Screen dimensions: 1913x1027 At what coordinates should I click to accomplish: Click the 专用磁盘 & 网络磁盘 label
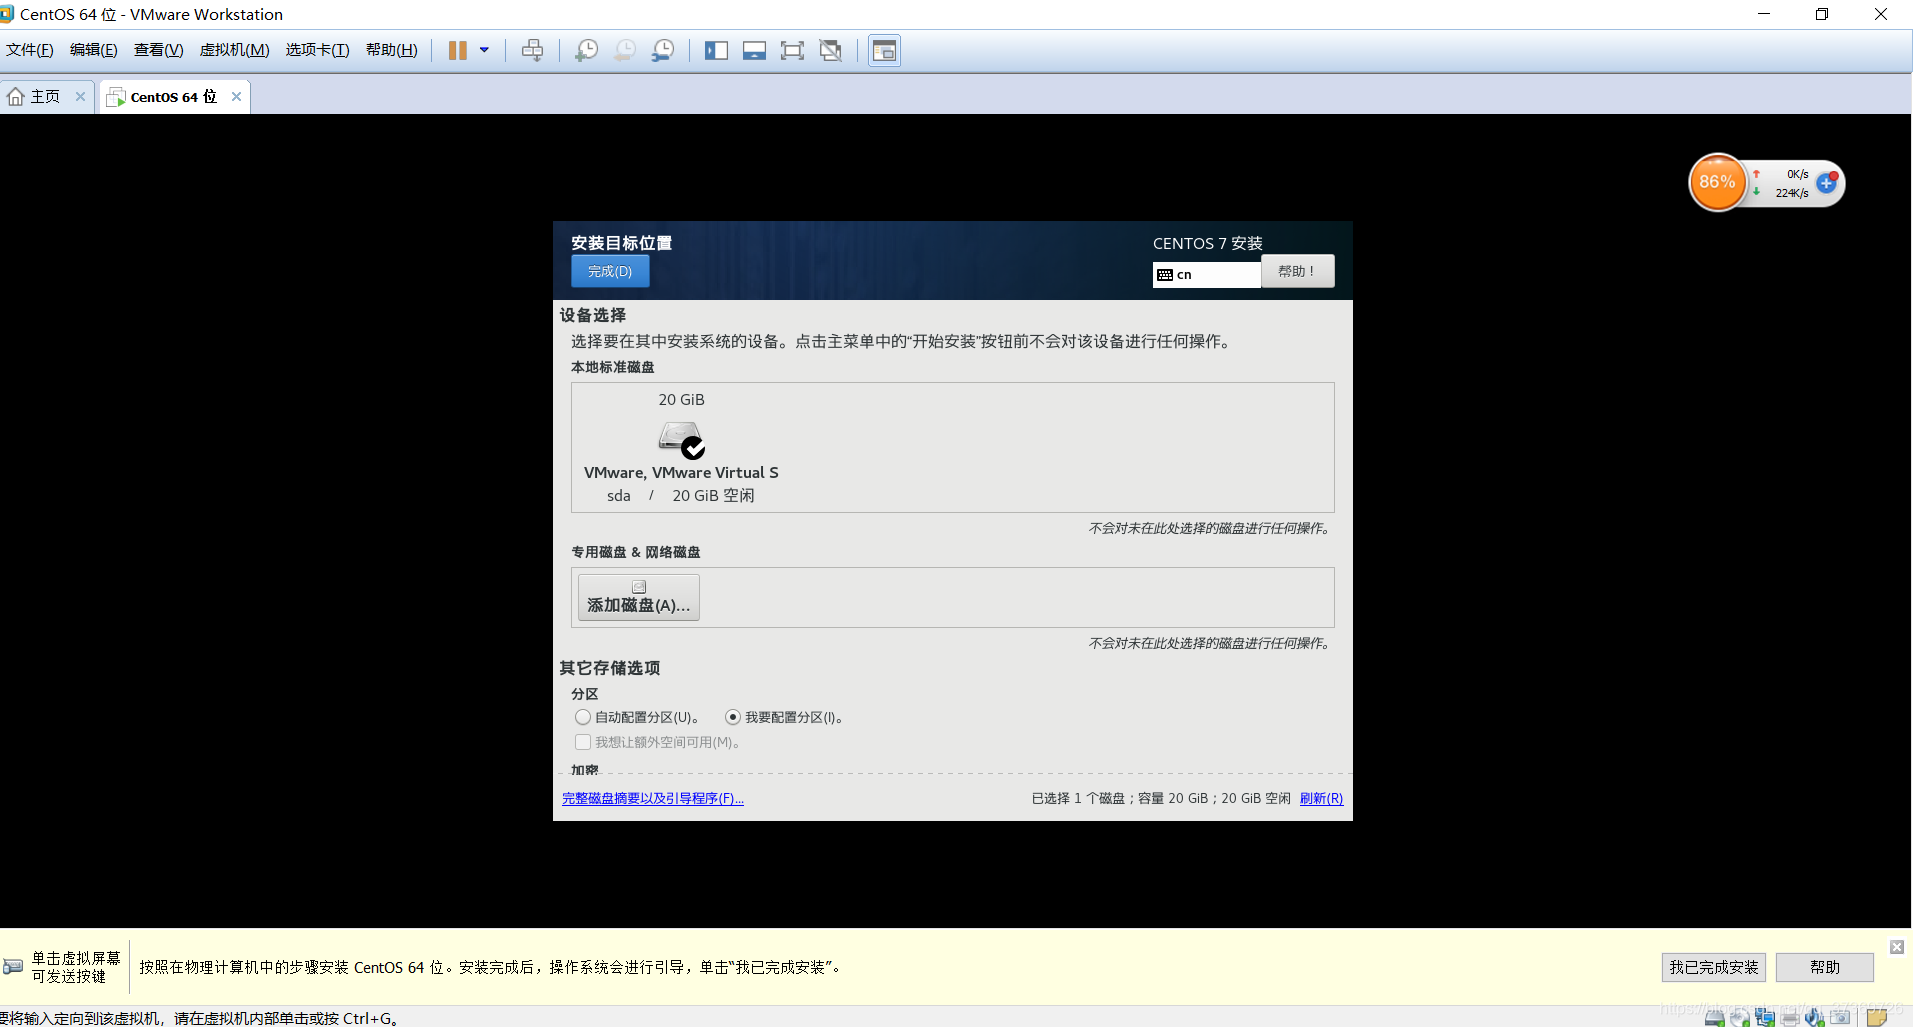(636, 552)
